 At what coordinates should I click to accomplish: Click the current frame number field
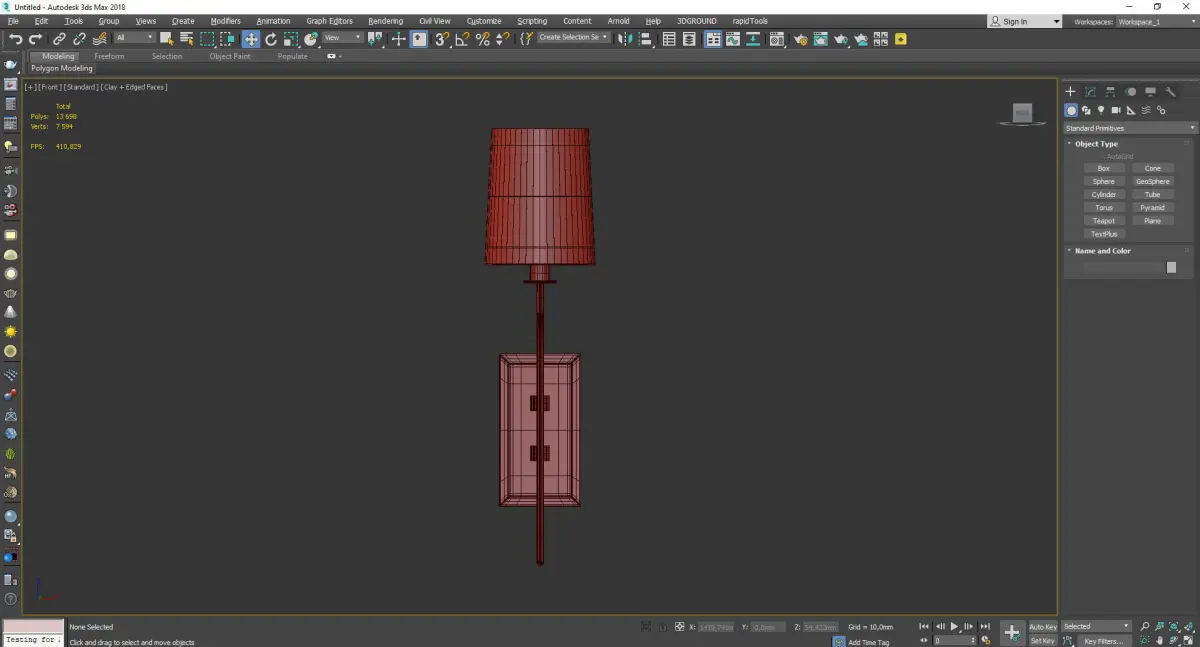tap(954, 641)
